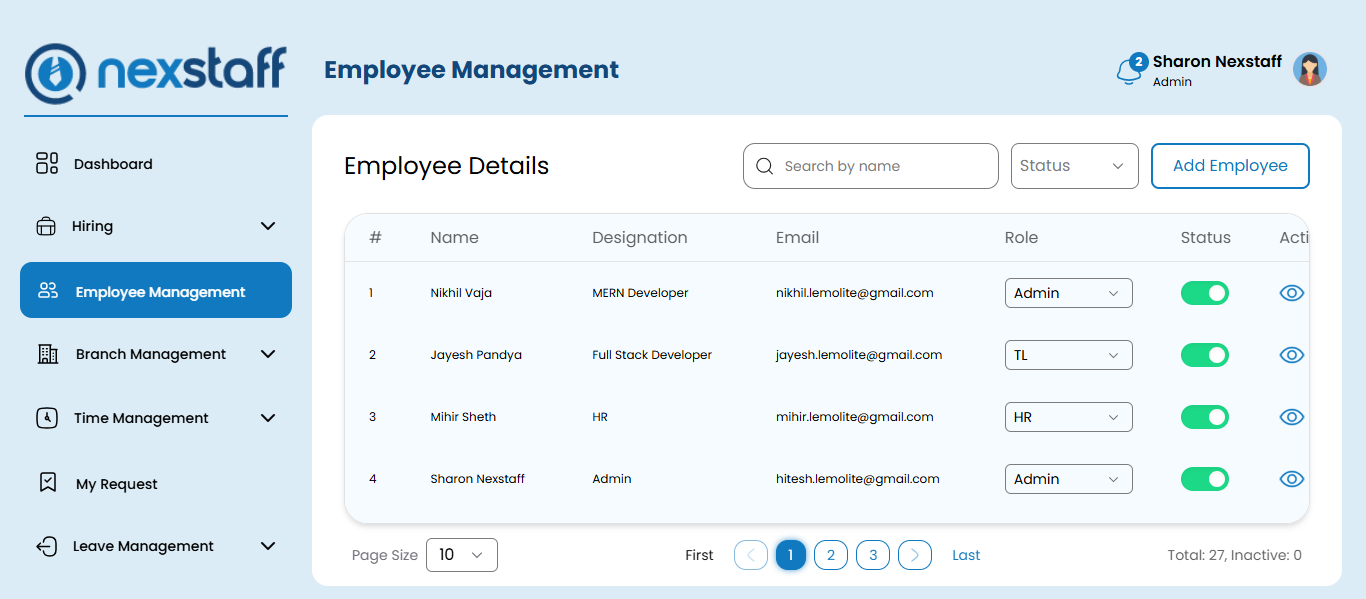Open My Request menu item
This screenshot has width=1366, height=599.
coord(116,484)
